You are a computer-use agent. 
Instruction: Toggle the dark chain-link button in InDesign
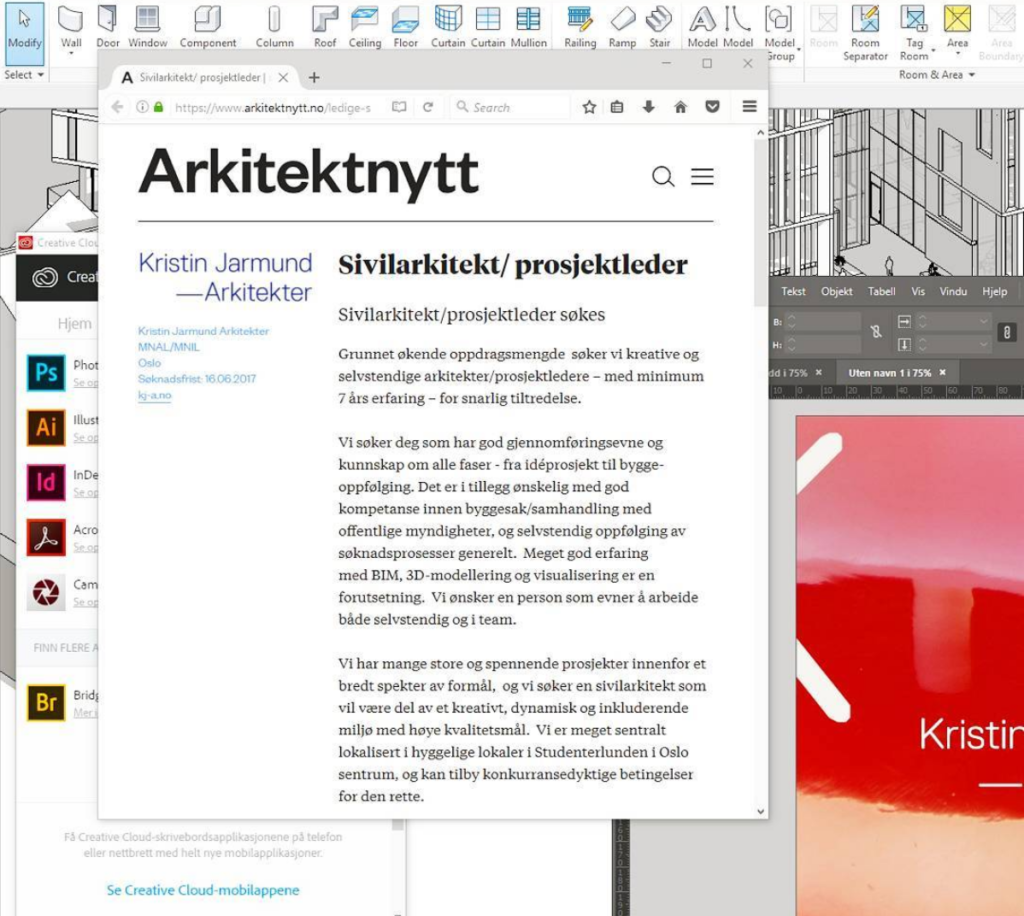1007,332
